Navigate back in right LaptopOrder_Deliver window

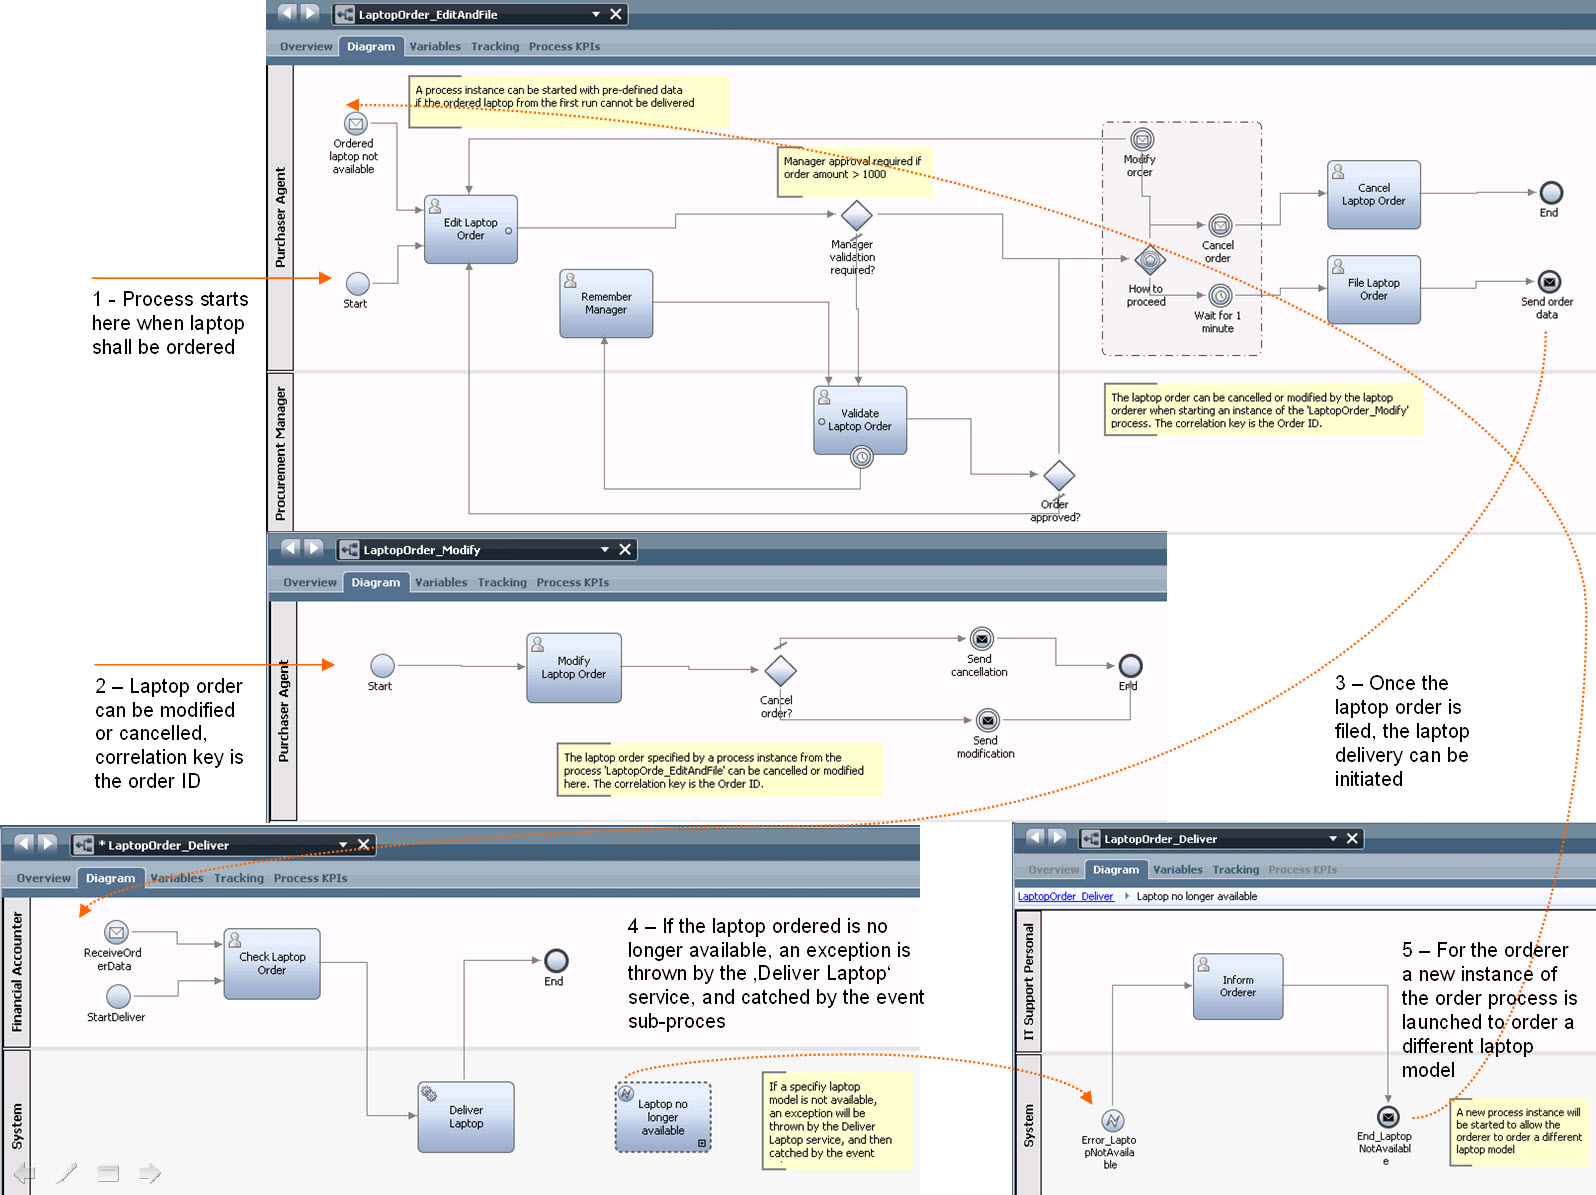1035,837
